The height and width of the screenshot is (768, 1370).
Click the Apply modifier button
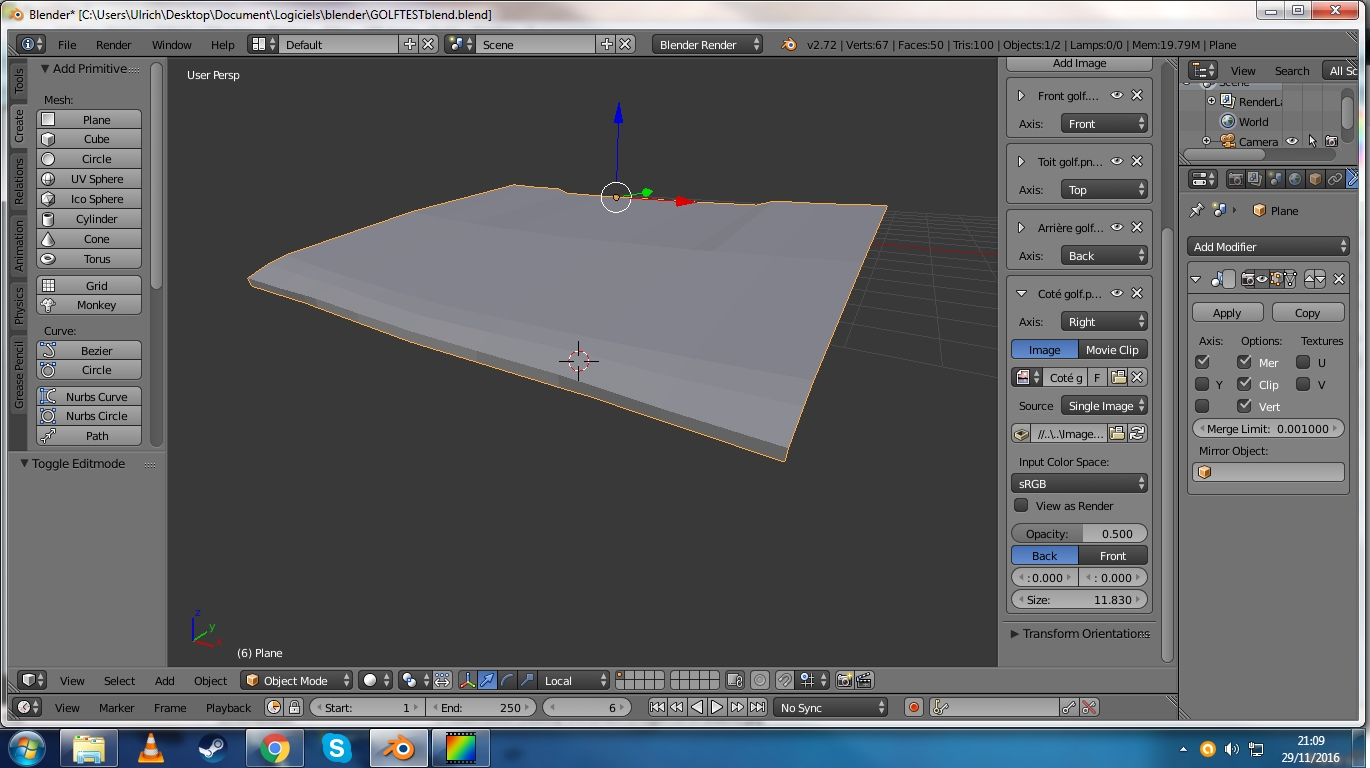[1227, 313]
